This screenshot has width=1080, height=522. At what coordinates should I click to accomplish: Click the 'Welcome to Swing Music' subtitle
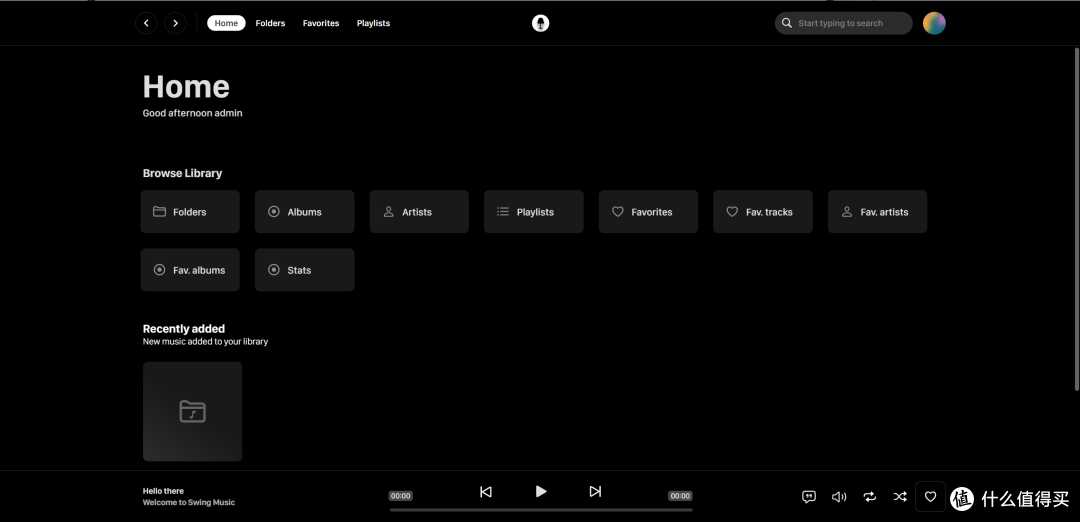click(189, 503)
